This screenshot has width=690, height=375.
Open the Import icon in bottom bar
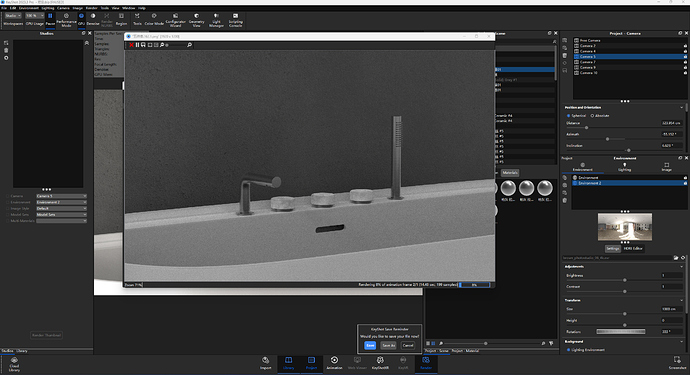click(265, 363)
